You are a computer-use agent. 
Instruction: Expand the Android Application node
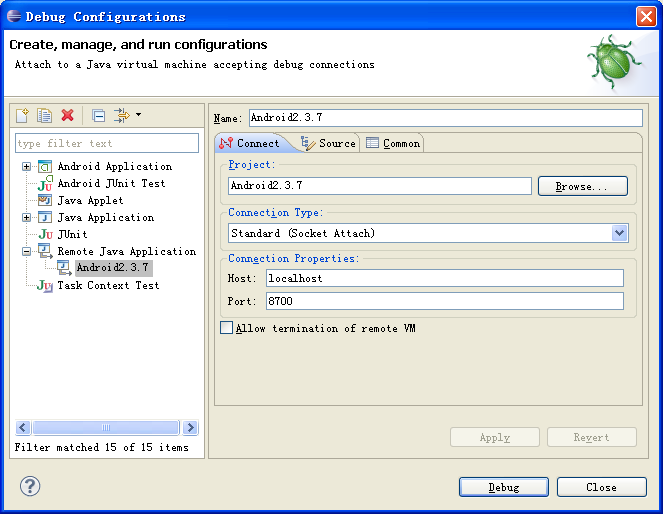[27, 166]
